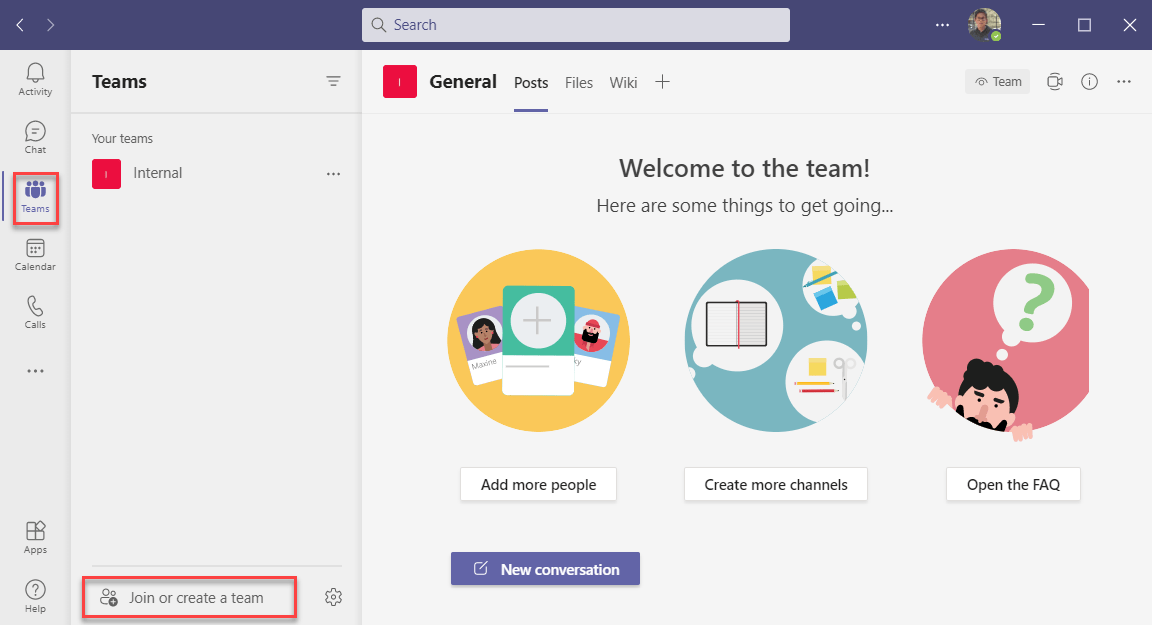Minimize the Teams window
This screenshot has height=625, width=1152.
[x=1038, y=25]
